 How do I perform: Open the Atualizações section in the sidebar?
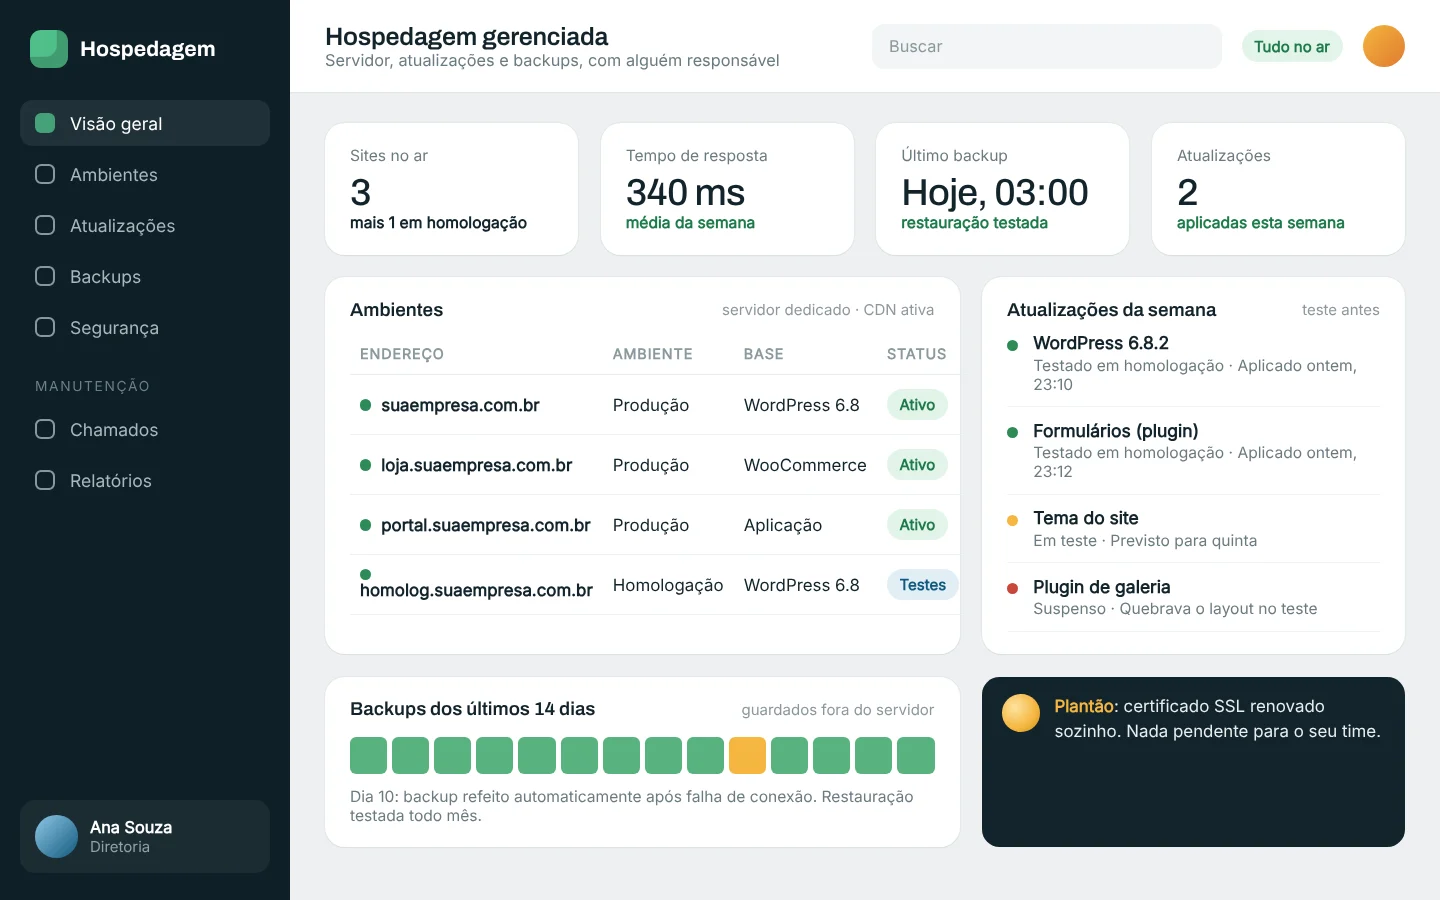coord(145,225)
